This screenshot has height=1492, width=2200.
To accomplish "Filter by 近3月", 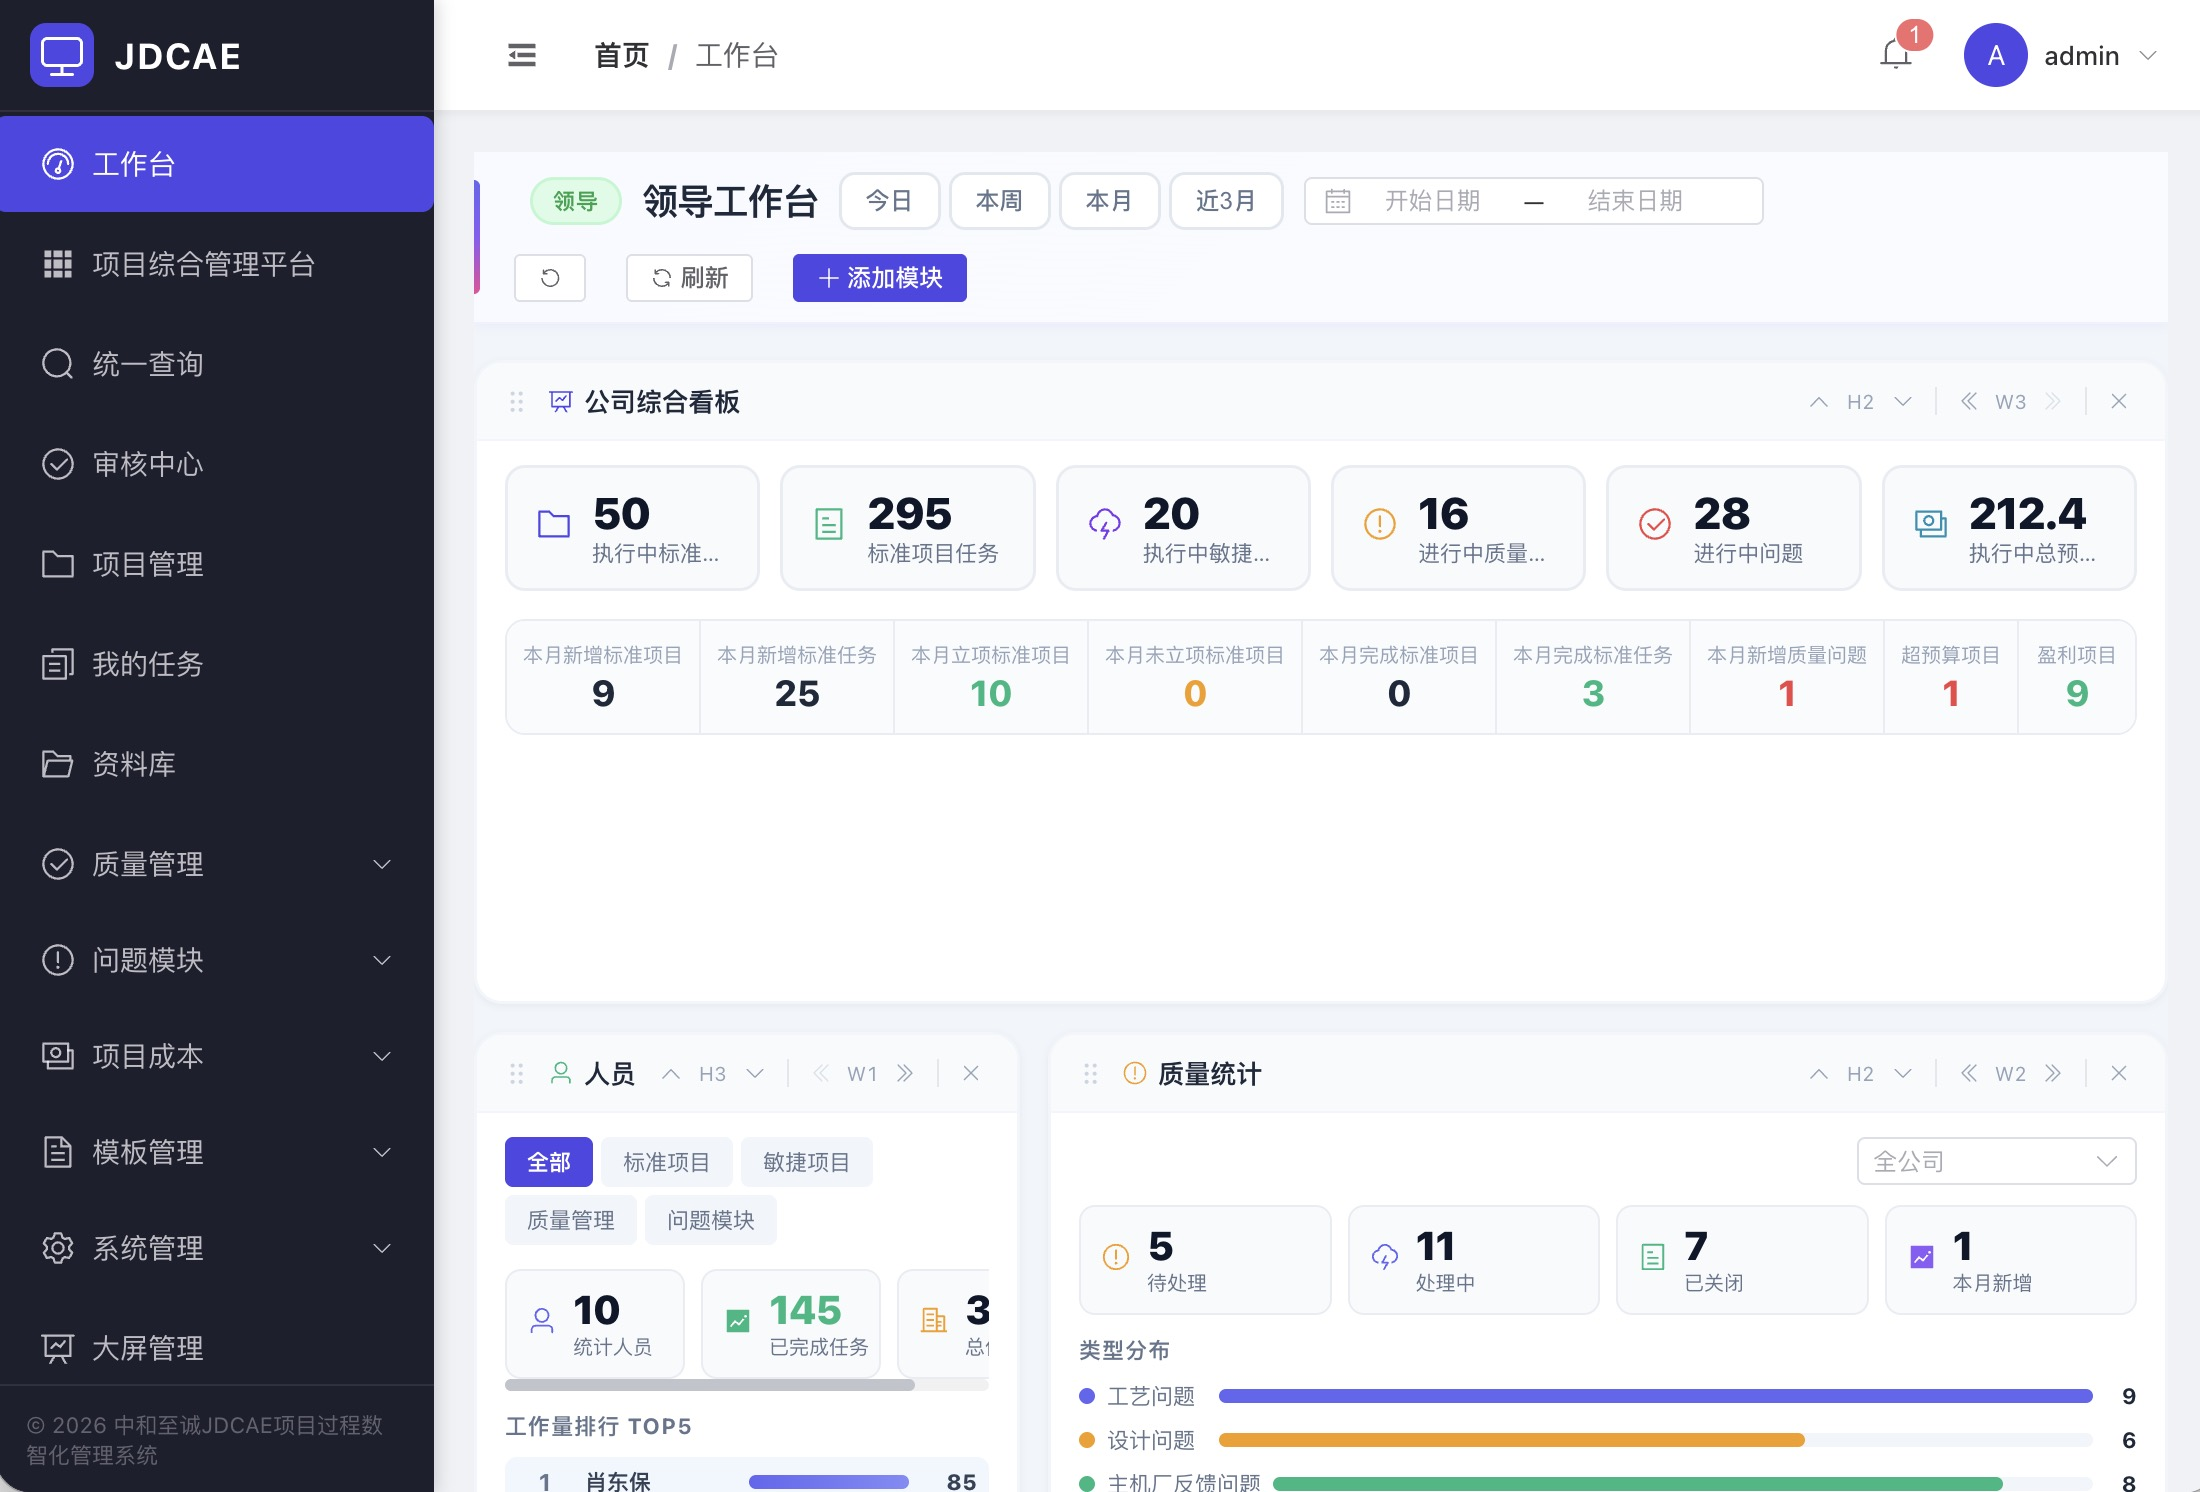I will (x=1226, y=201).
